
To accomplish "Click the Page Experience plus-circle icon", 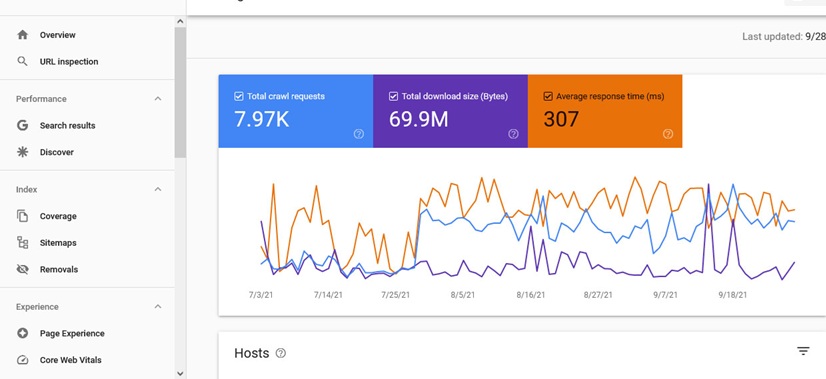I will click(x=22, y=333).
